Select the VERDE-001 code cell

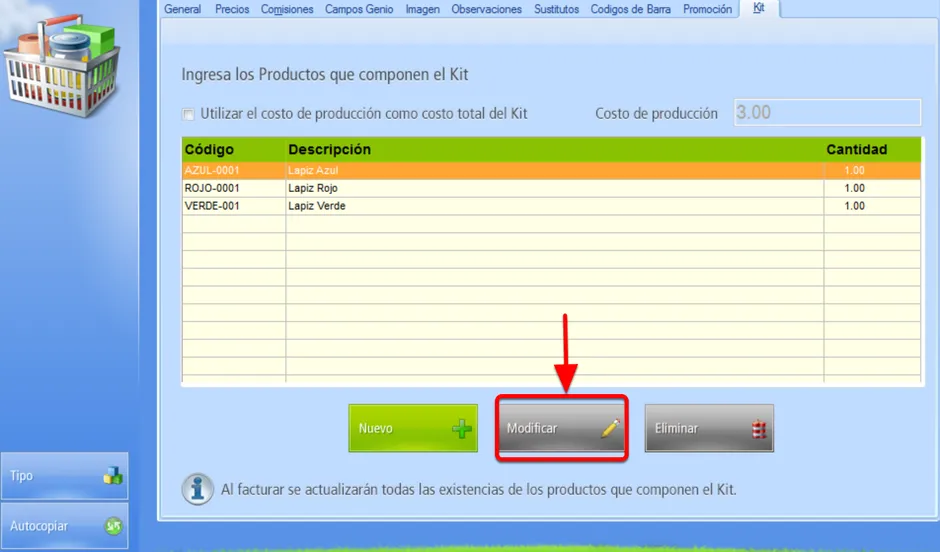tap(234, 206)
